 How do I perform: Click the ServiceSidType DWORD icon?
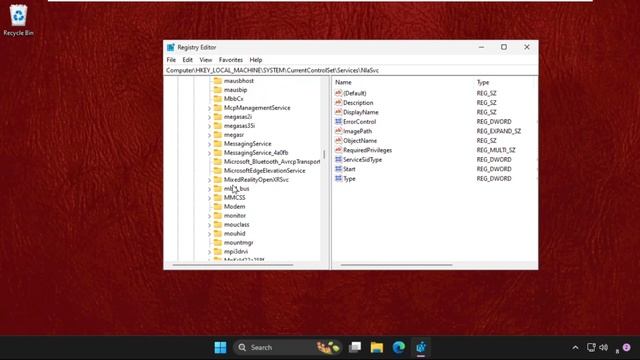tap(338, 160)
